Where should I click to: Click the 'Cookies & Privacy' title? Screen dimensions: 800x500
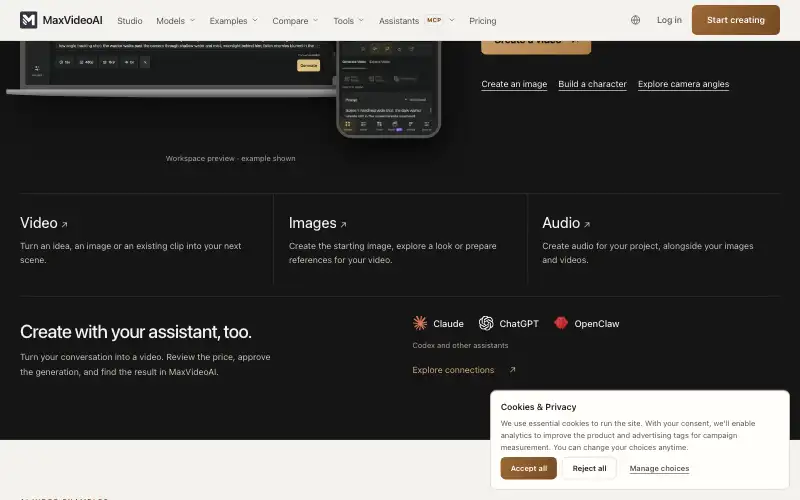pos(538,407)
